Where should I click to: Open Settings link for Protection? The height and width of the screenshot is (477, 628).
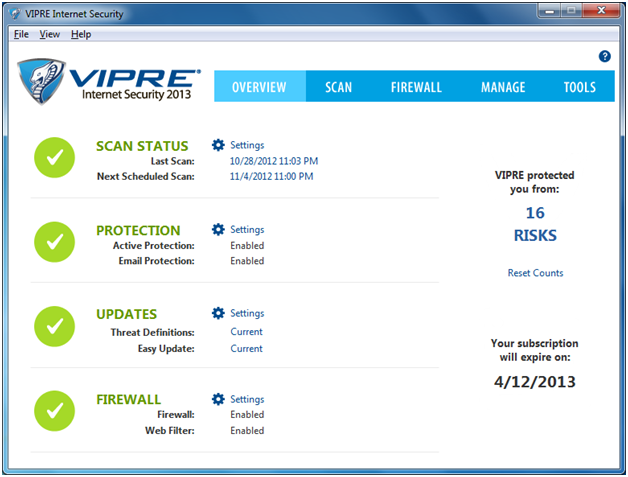click(x=247, y=230)
